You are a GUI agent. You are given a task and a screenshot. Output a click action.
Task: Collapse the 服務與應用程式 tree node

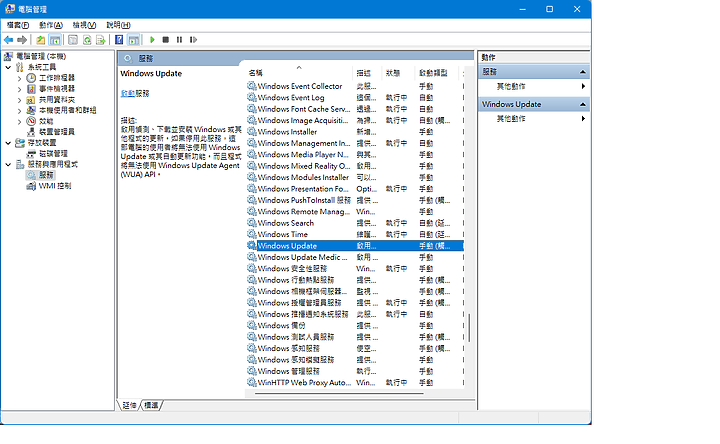pos(8,164)
